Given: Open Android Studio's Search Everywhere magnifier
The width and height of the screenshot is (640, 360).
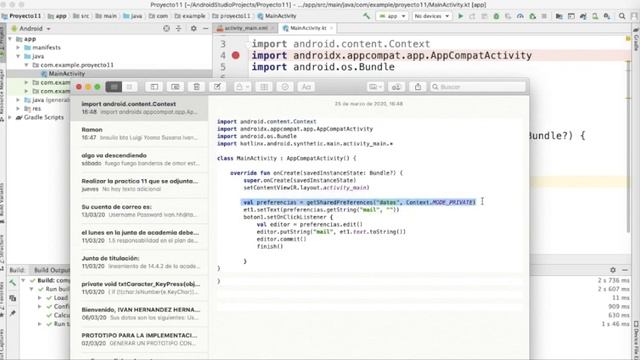Looking at the screenshot, I should [x=622, y=16].
